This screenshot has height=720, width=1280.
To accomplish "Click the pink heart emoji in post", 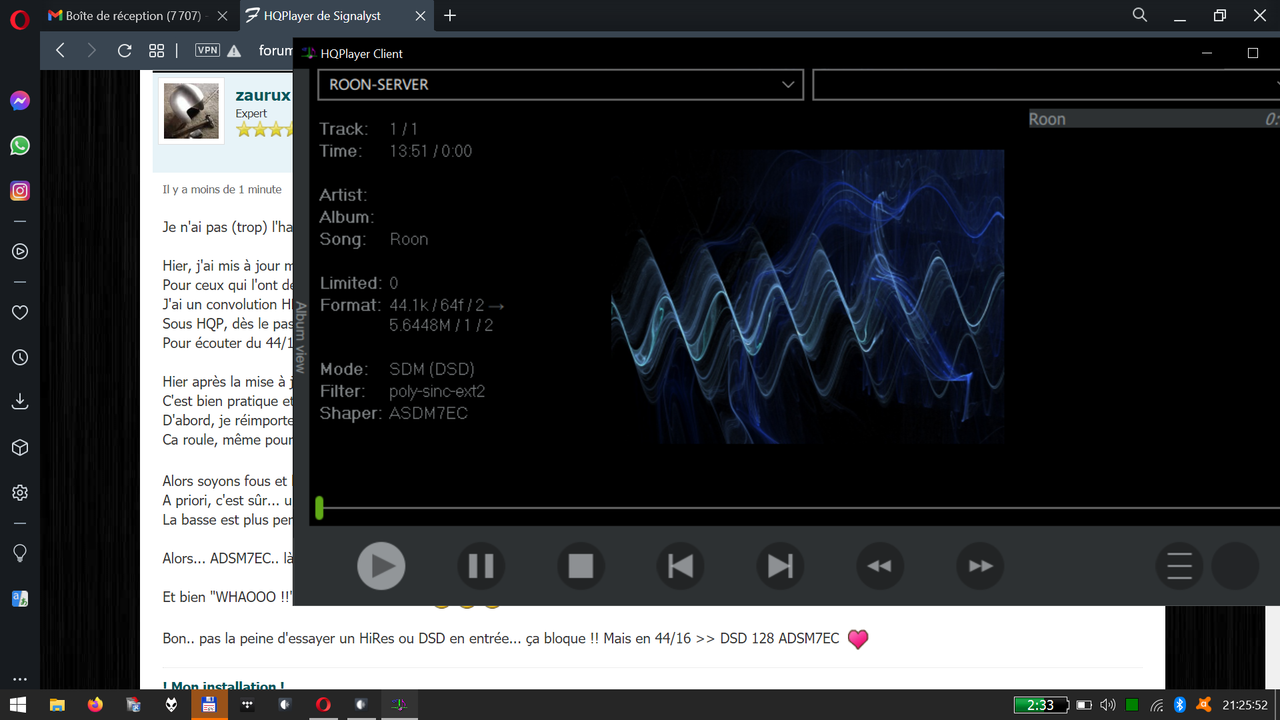I will 857,639.
